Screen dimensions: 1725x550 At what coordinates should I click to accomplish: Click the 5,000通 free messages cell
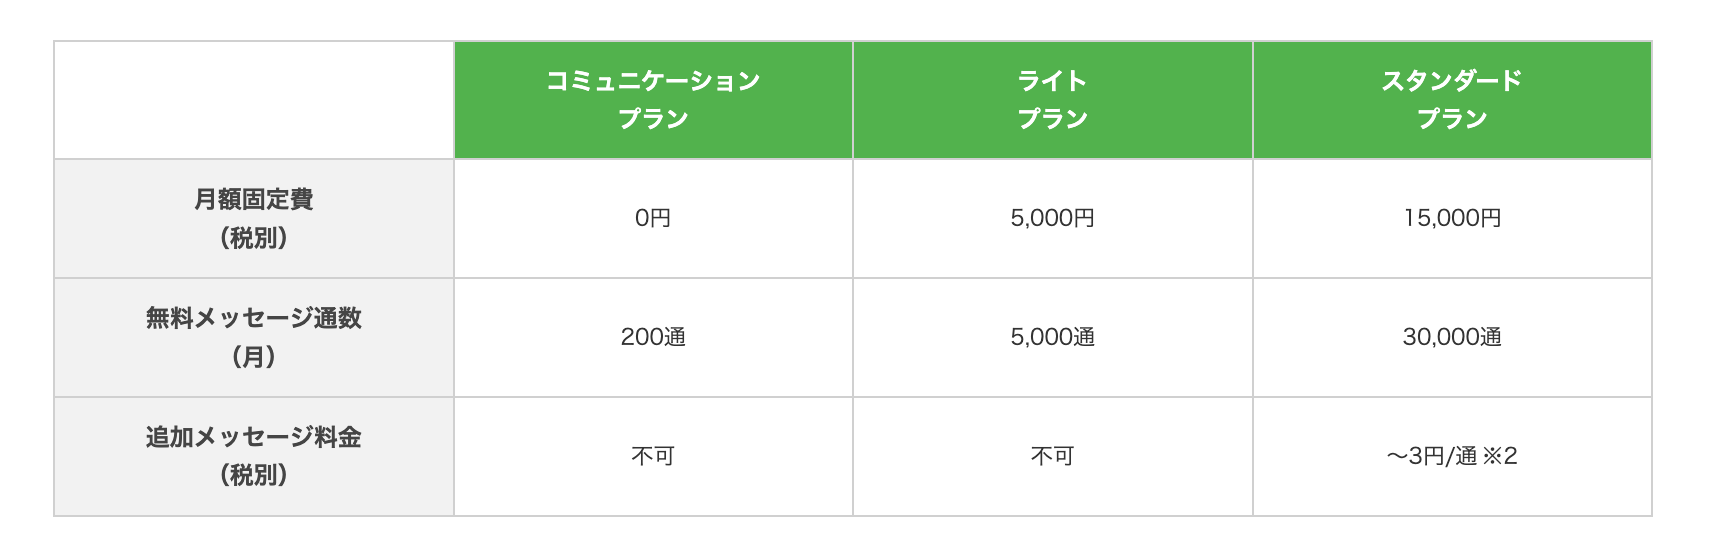point(1052,337)
